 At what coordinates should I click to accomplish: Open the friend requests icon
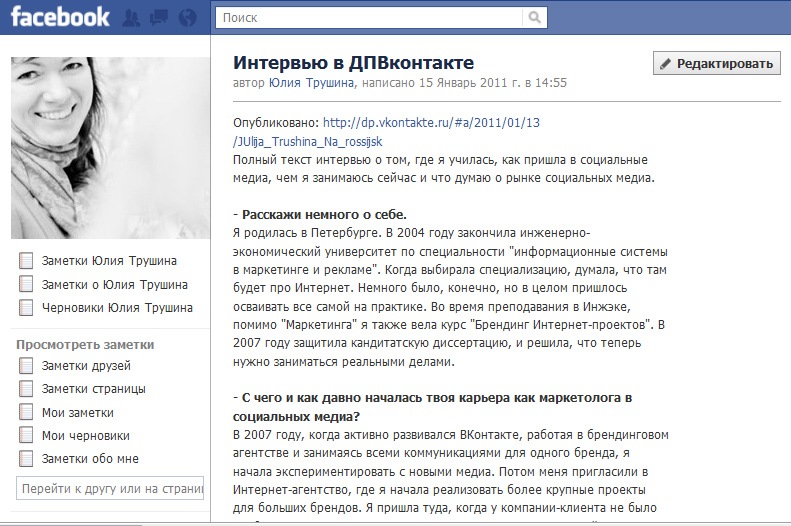pyautogui.click(x=132, y=18)
